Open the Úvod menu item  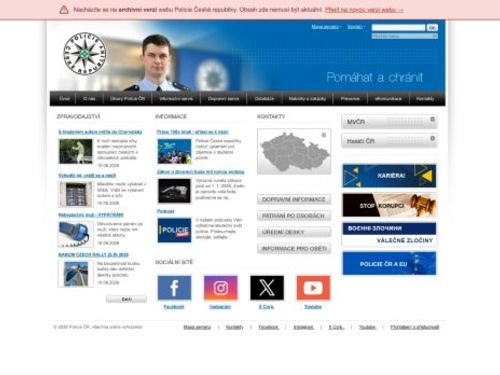[x=64, y=99]
